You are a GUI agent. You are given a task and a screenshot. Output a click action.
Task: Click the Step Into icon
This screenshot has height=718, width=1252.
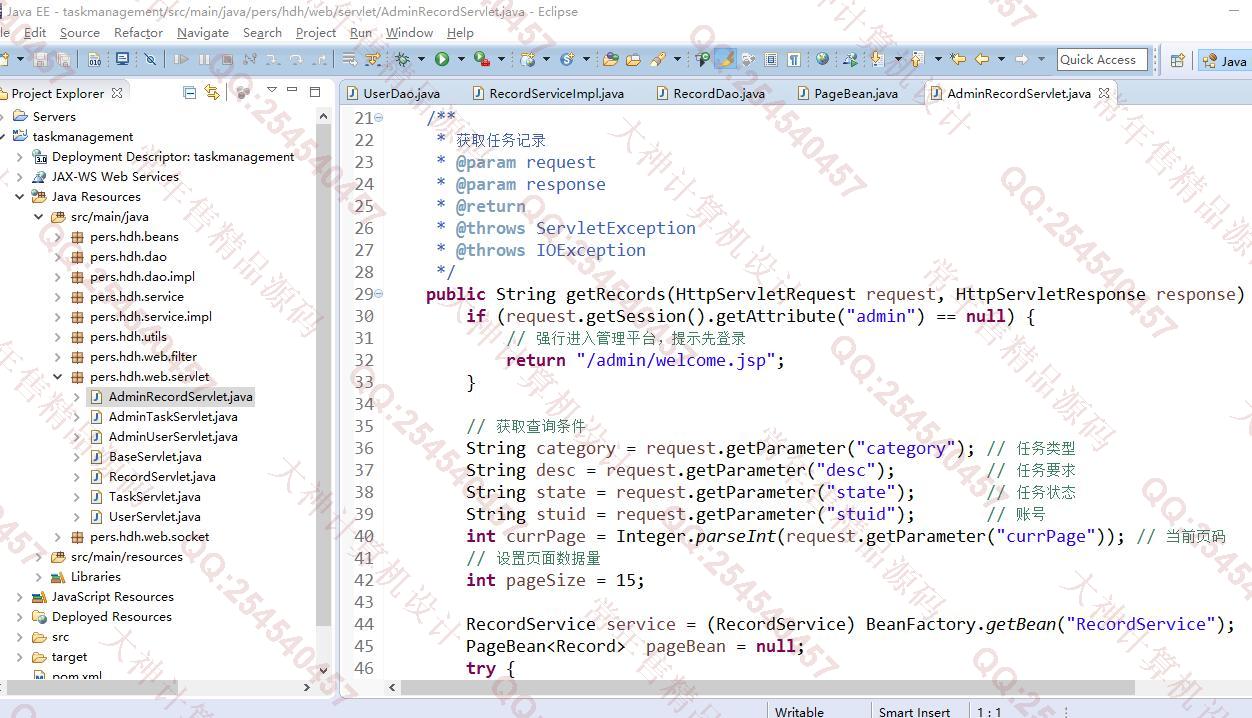pos(273,60)
